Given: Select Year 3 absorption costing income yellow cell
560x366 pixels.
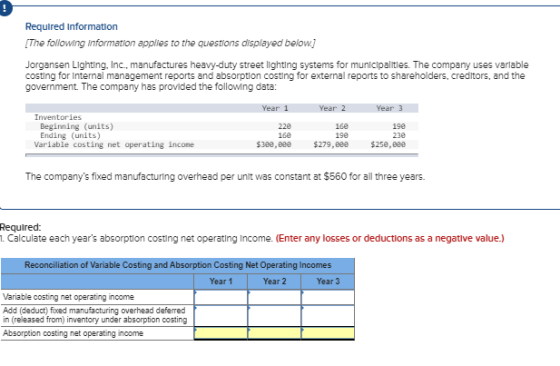Looking at the screenshot, I should point(328,333).
